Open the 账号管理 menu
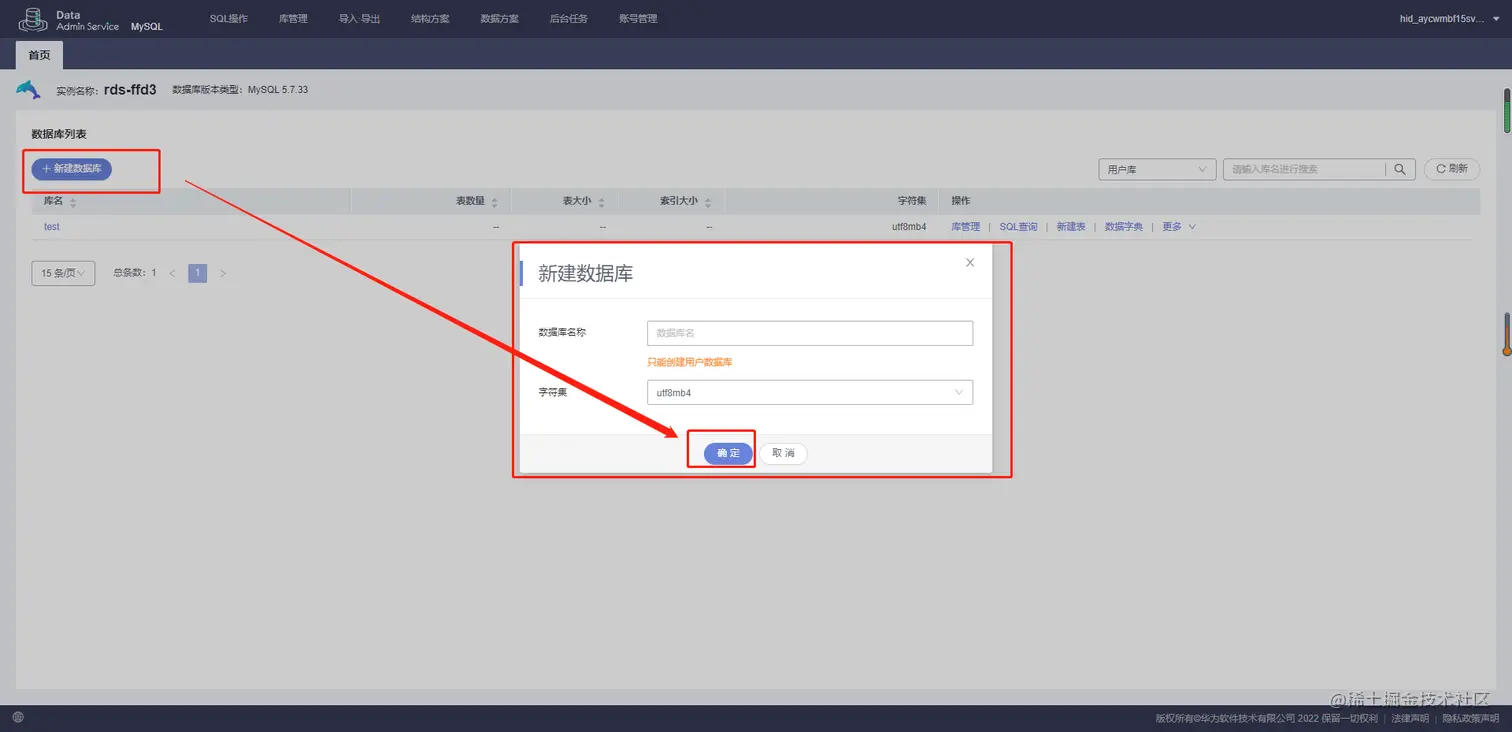Viewport: 1512px width, 732px height. point(638,19)
